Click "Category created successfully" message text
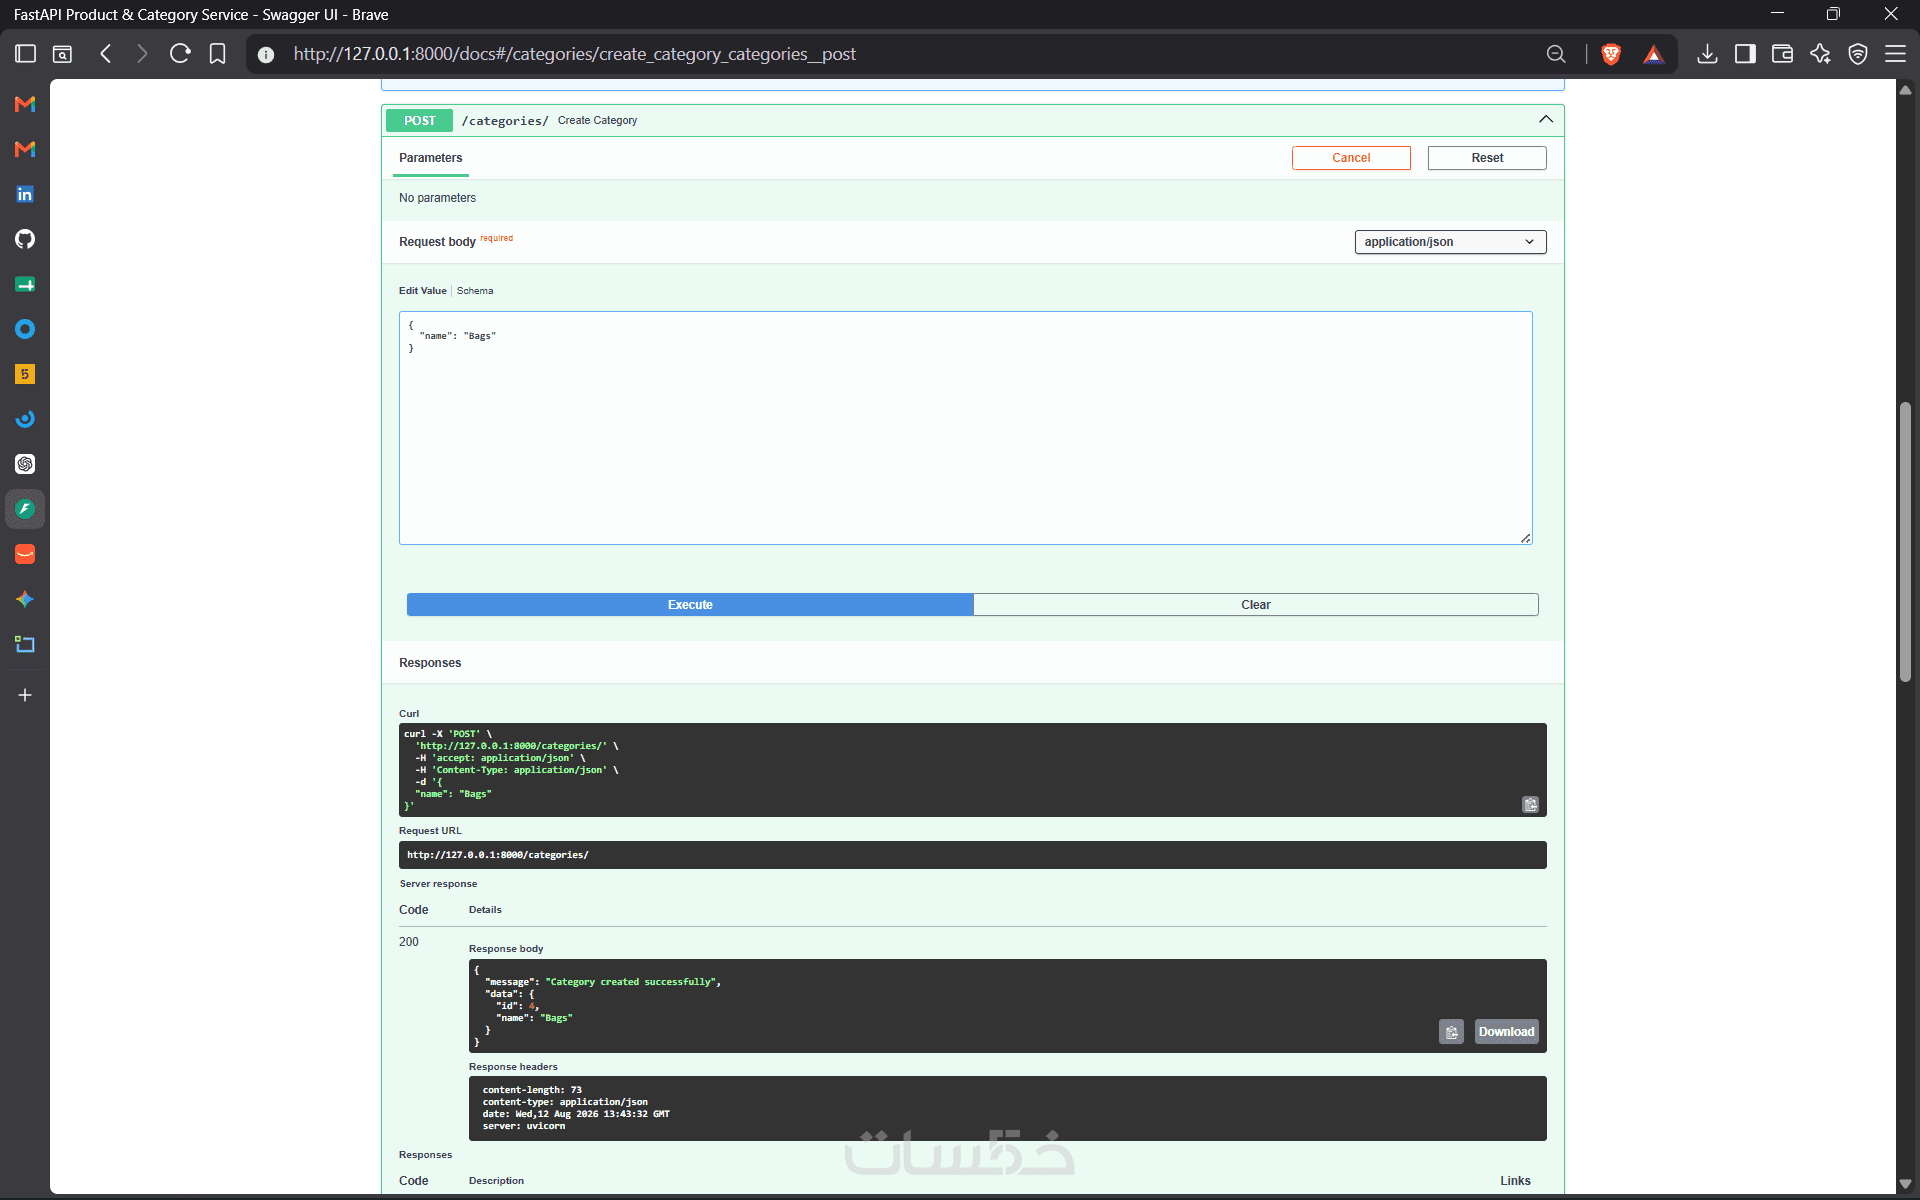The image size is (1920, 1200). 632,982
